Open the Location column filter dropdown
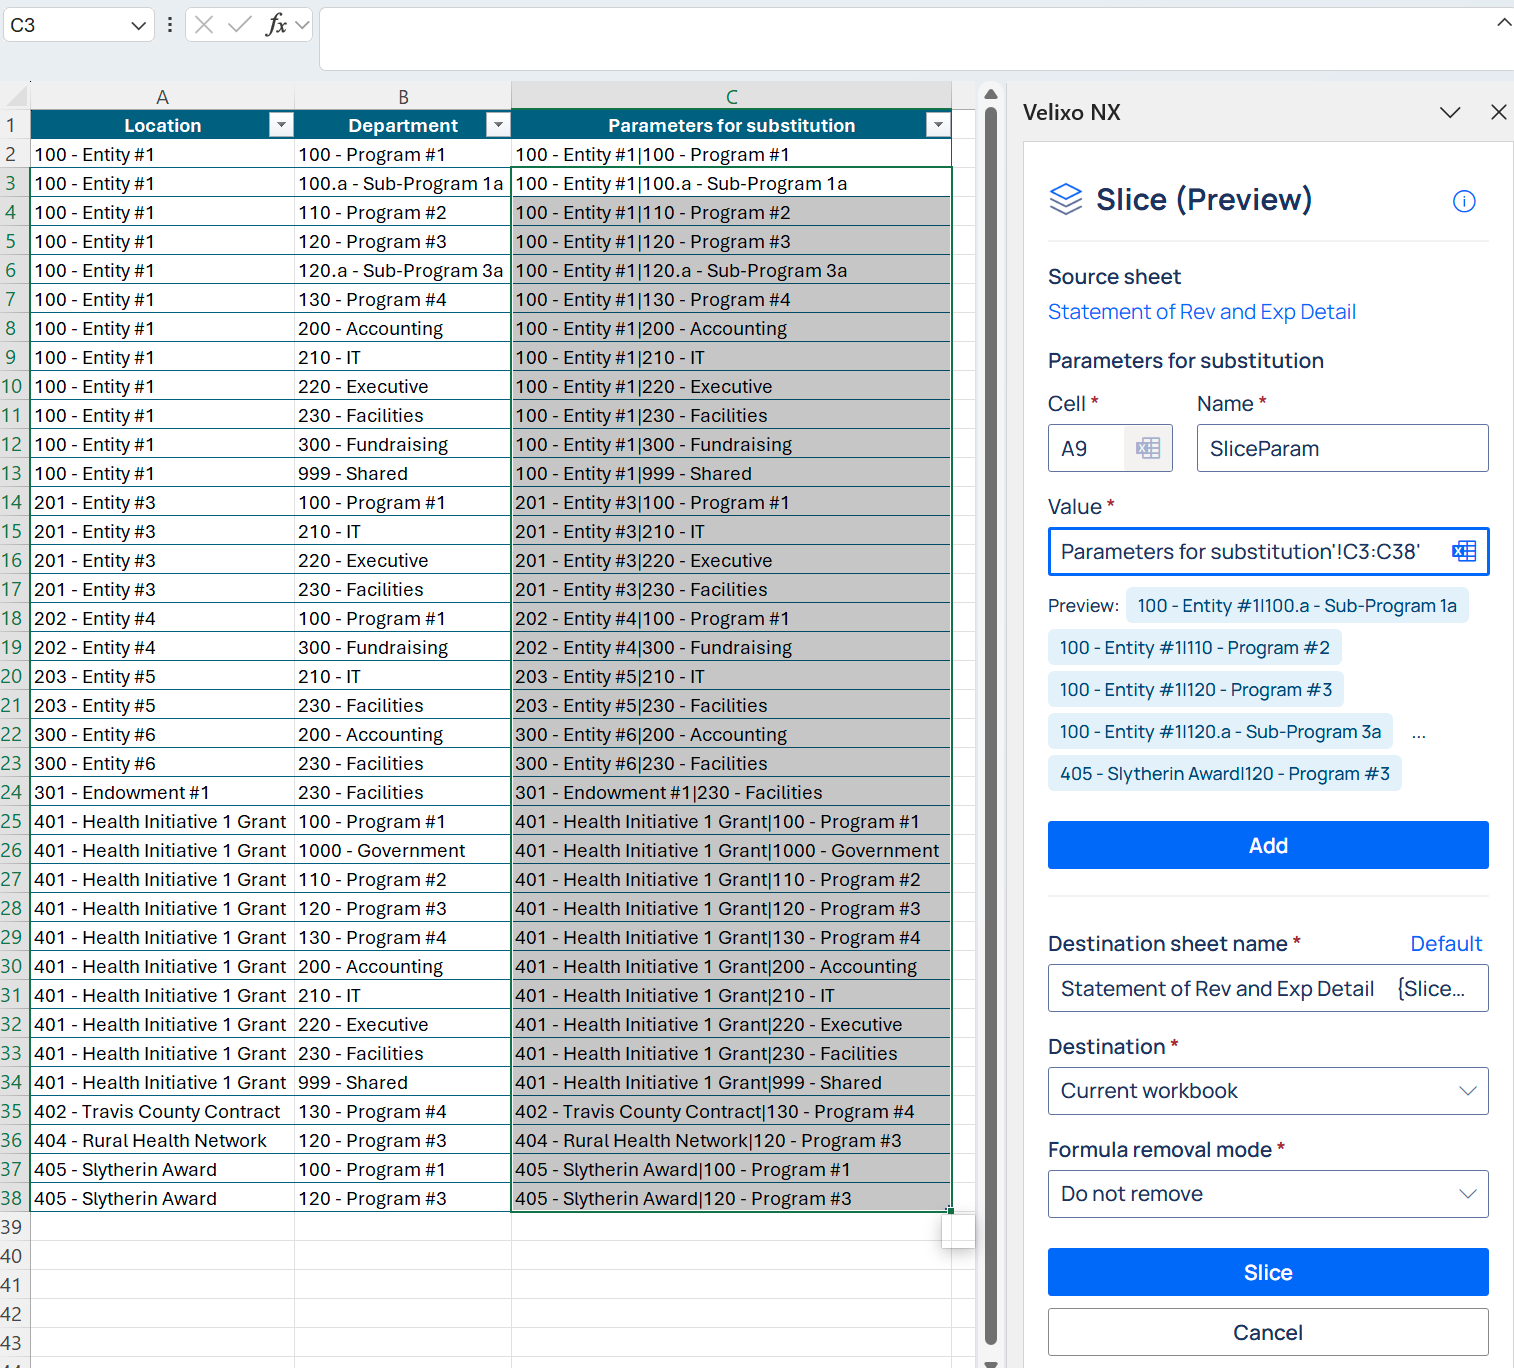 (x=281, y=125)
